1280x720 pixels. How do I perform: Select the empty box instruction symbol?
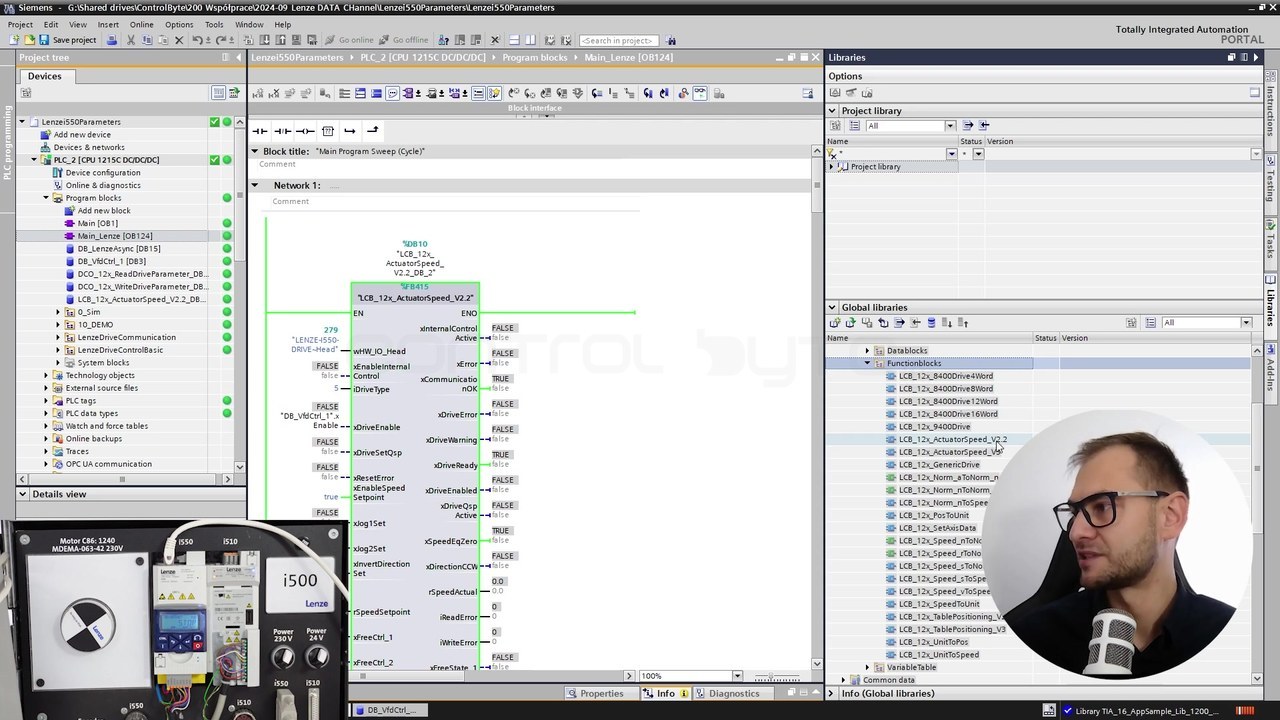[327, 131]
